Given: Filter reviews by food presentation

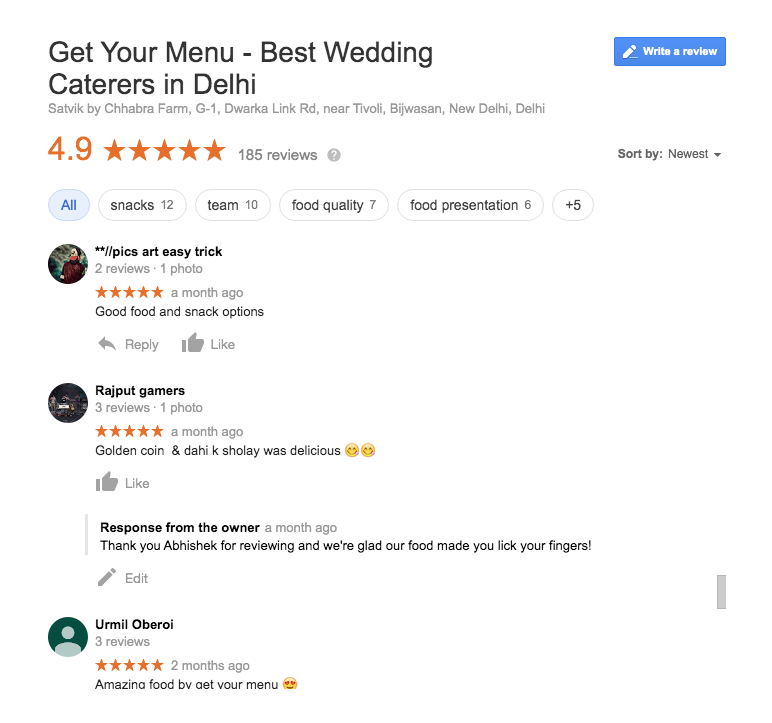Looking at the screenshot, I should click(471, 205).
